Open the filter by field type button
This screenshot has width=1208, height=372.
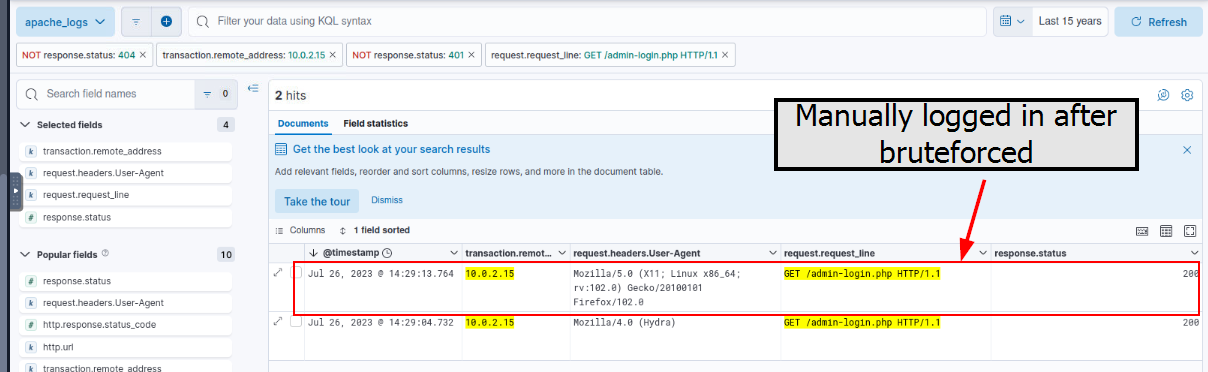pos(214,93)
